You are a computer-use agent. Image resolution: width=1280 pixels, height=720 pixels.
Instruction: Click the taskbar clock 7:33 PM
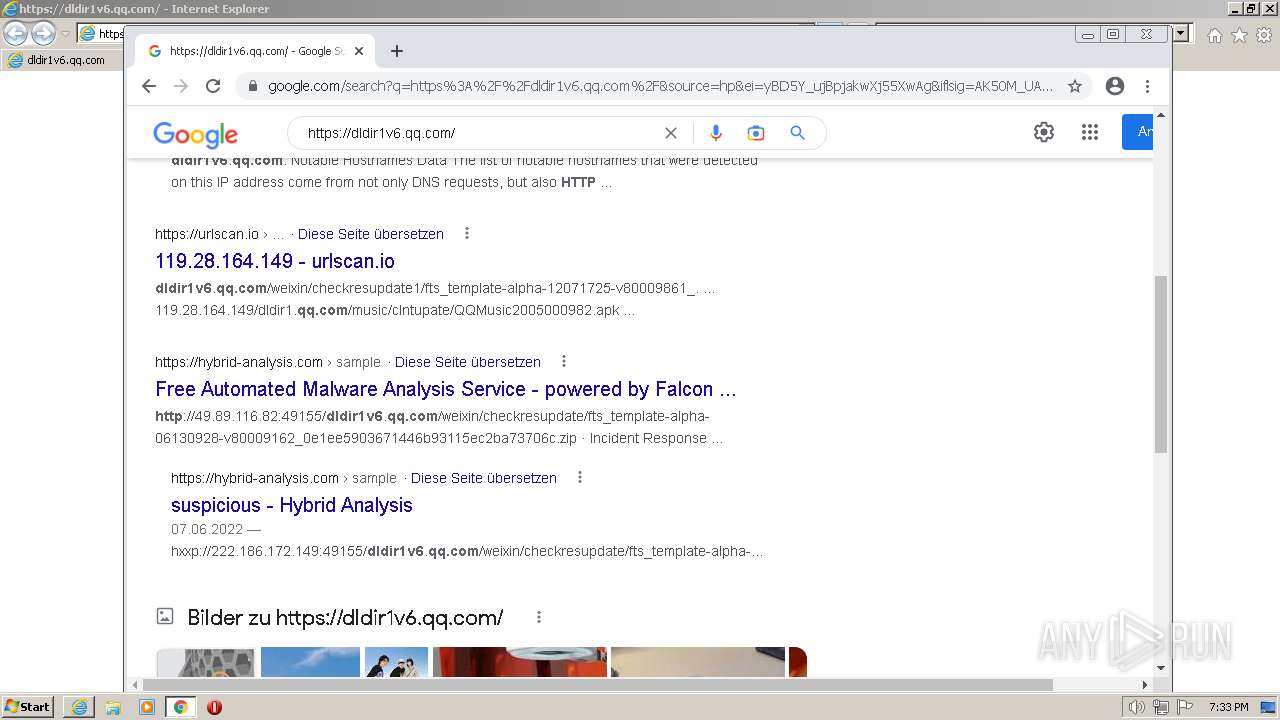click(x=1228, y=707)
